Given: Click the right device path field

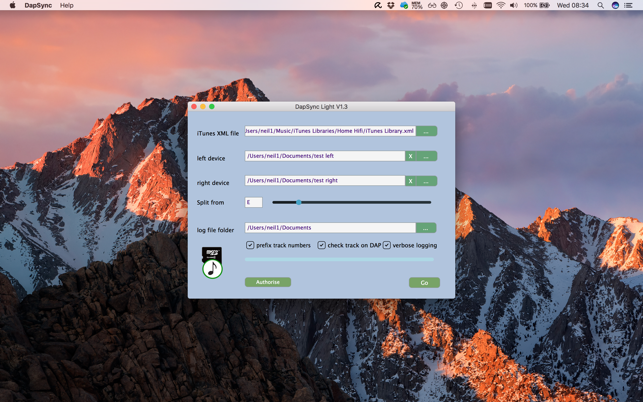Looking at the screenshot, I should [x=325, y=180].
